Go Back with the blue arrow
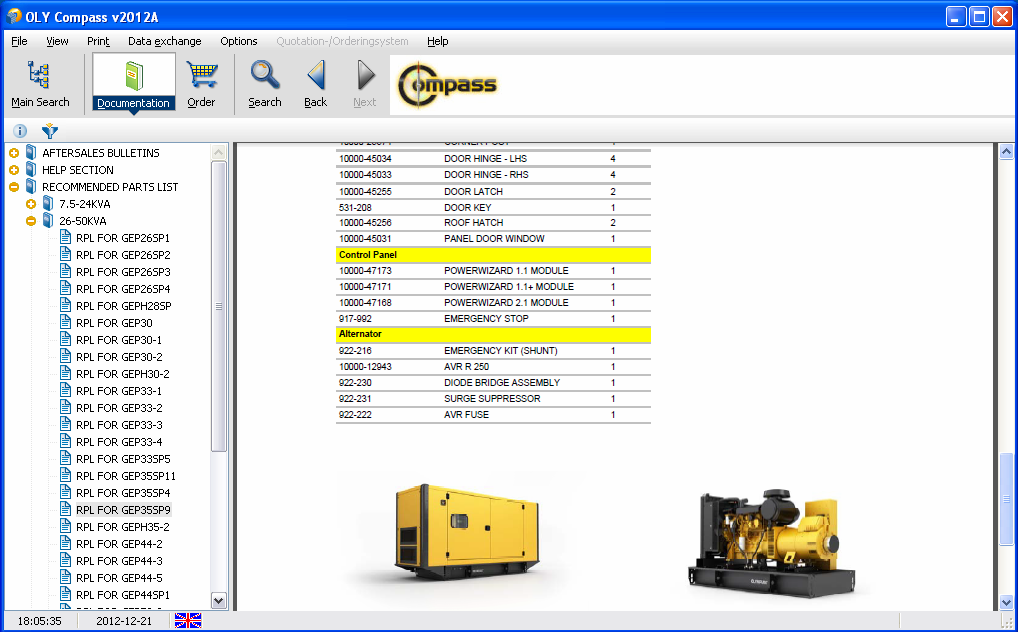 click(x=316, y=83)
